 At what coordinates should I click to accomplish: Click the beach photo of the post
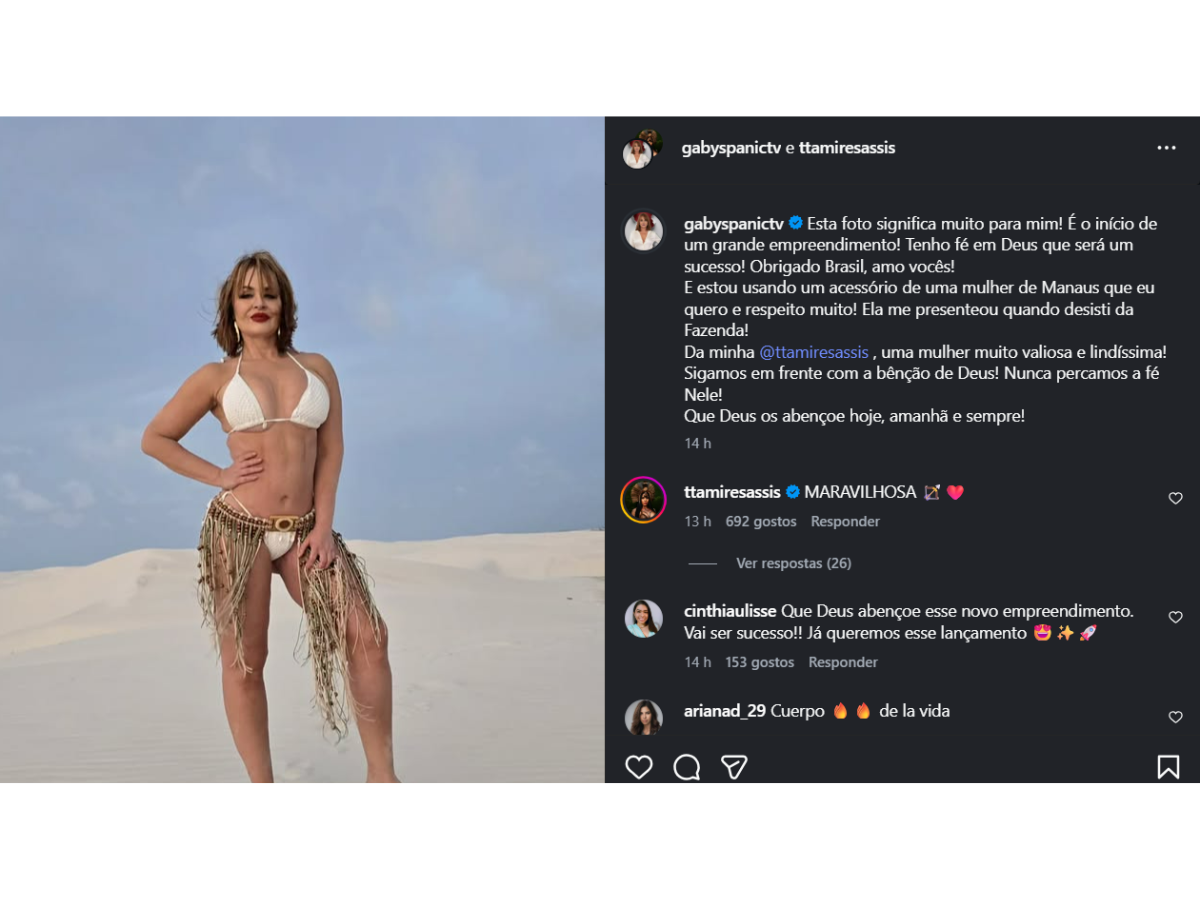(302, 449)
